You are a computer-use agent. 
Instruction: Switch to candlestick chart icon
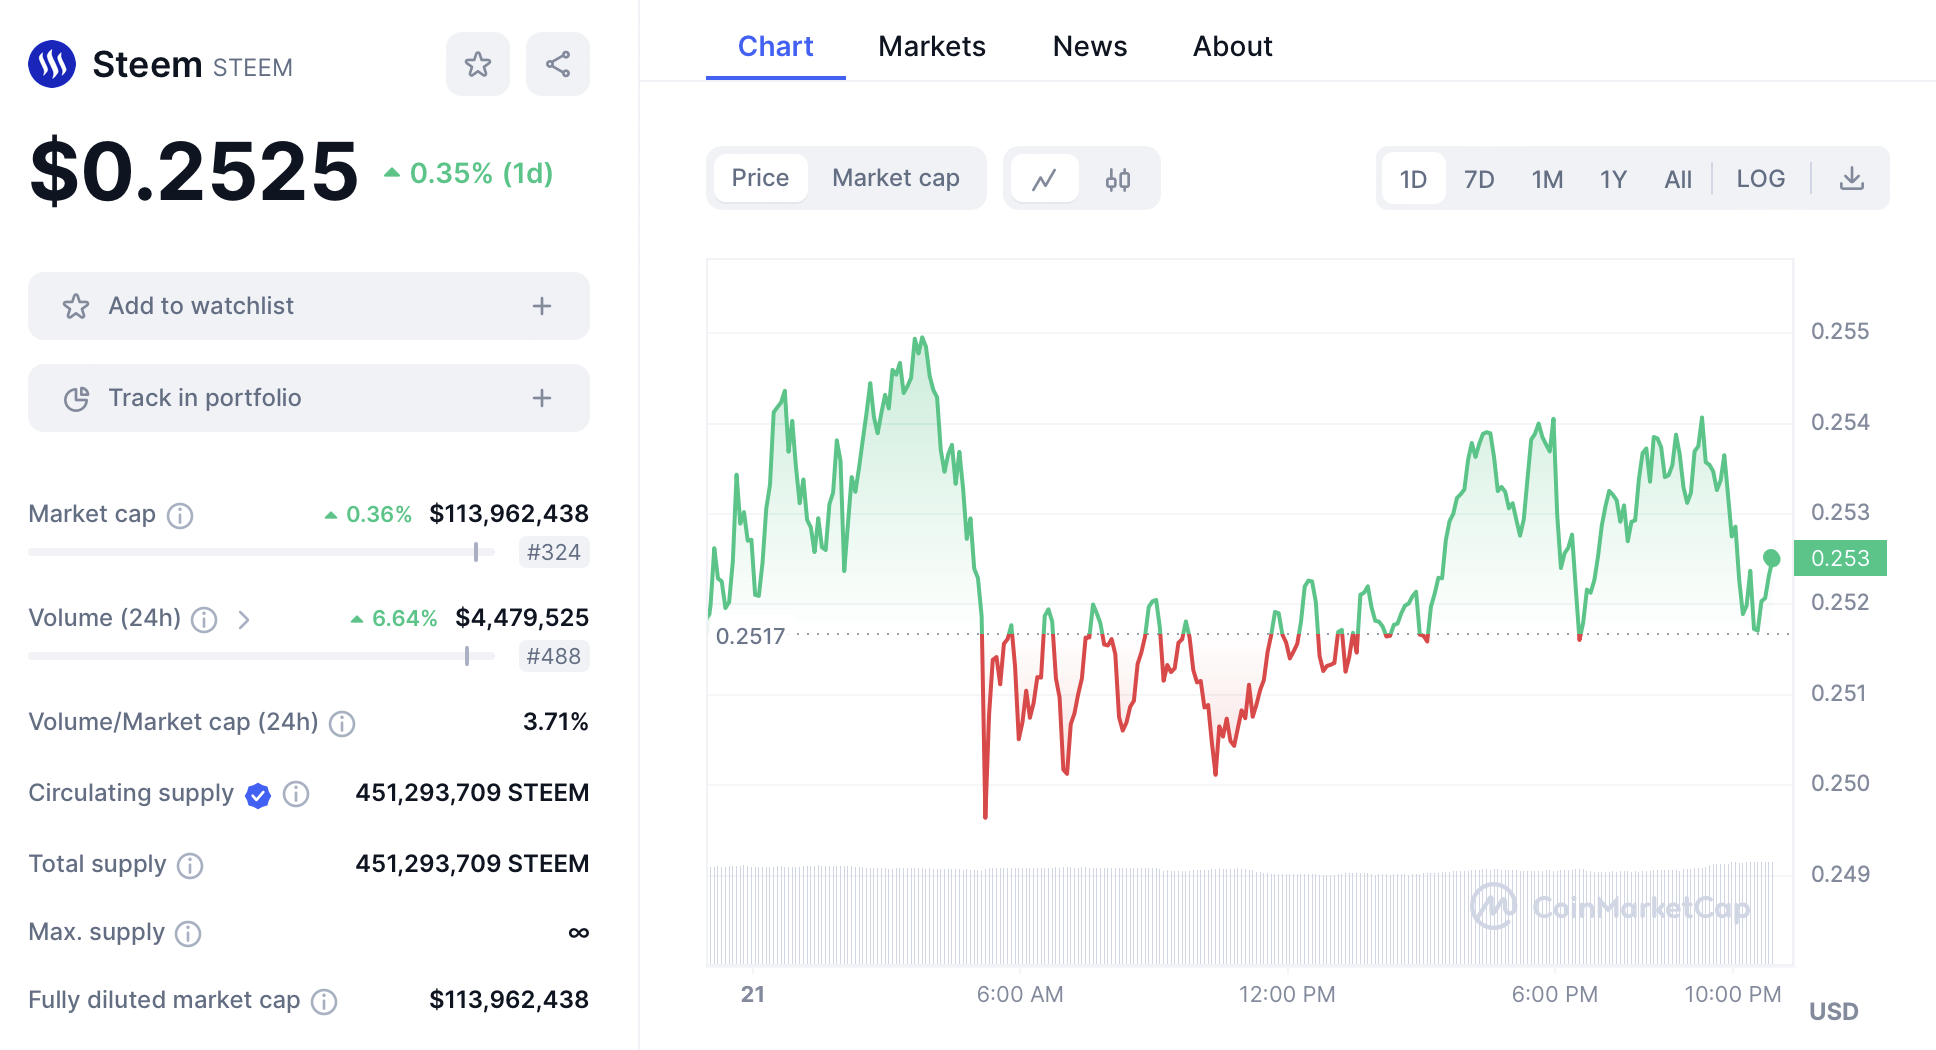1118,179
